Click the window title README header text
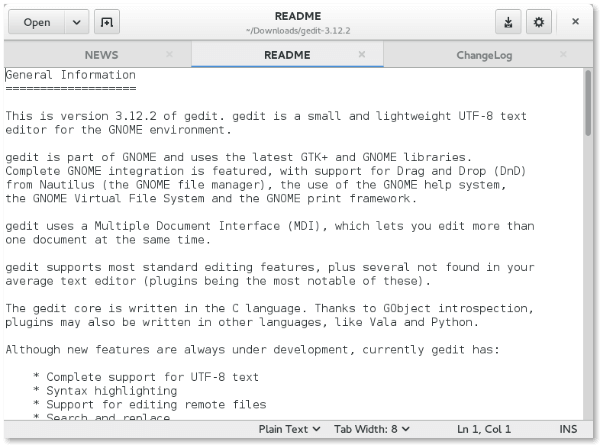The width and height of the screenshot is (600, 445). click(x=298, y=16)
